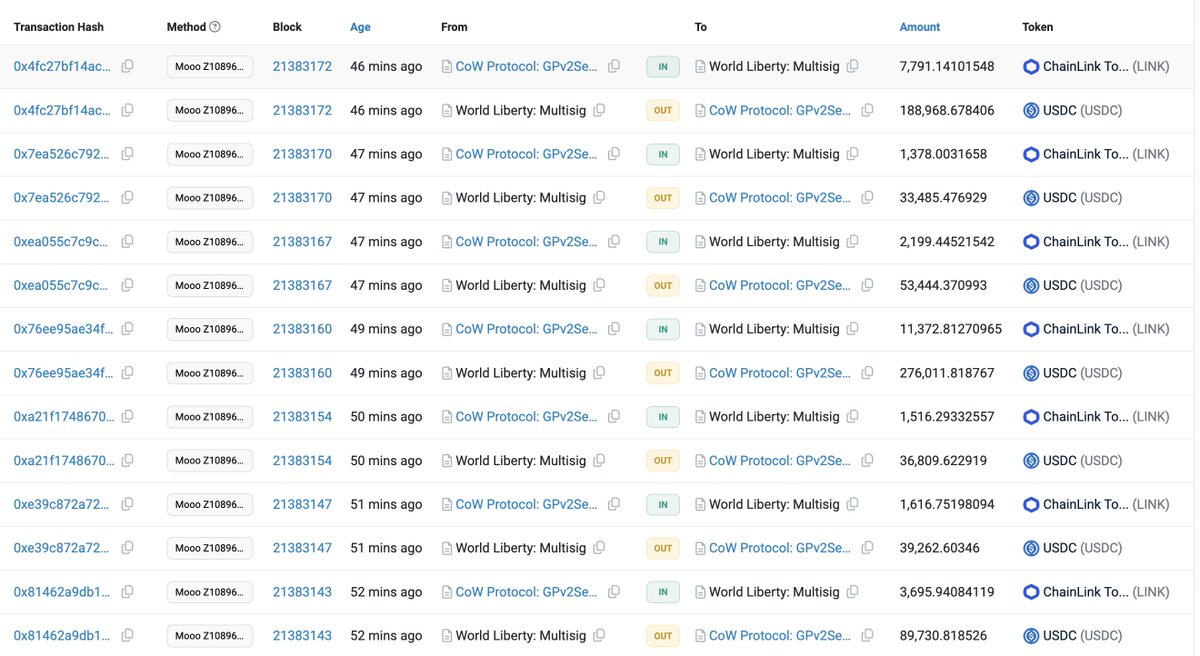Open transaction 0xa21f1748670 in the 1,516.29332557 row
This screenshot has width=1200, height=656.
(63, 417)
